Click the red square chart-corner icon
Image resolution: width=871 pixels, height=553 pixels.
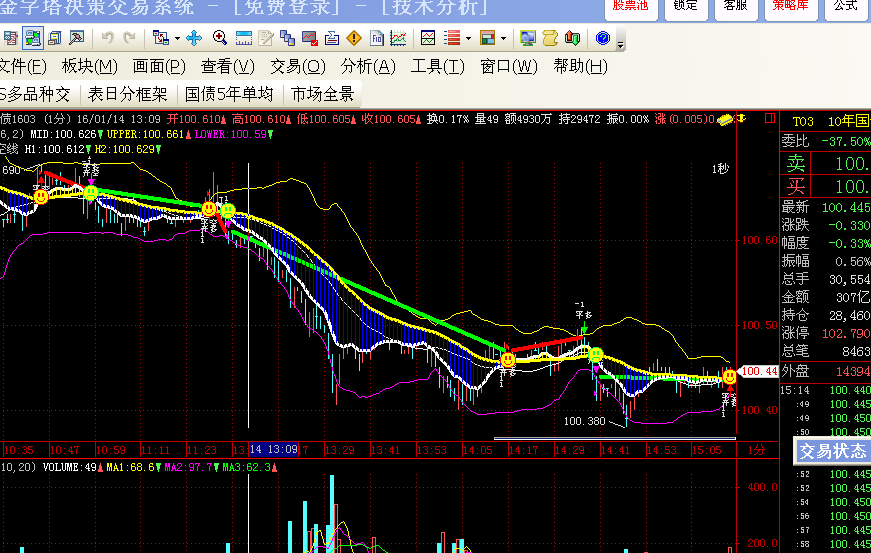click(x=769, y=118)
